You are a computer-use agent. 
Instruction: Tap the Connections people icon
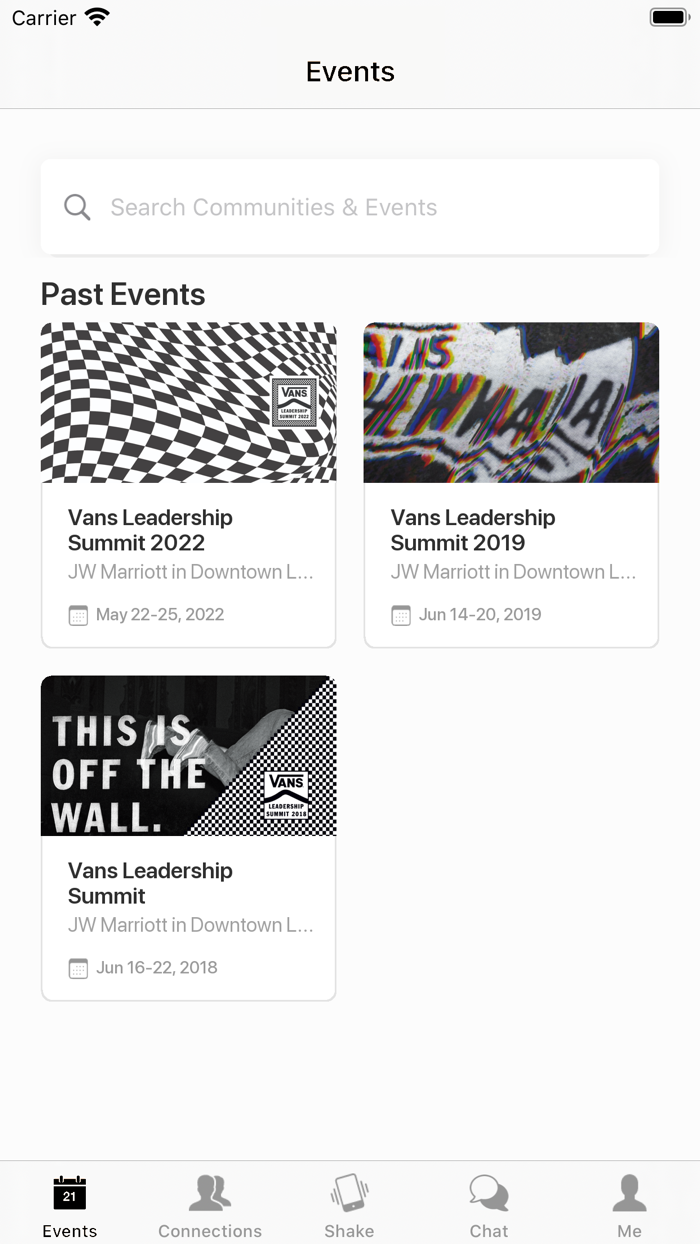coord(210,1190)
